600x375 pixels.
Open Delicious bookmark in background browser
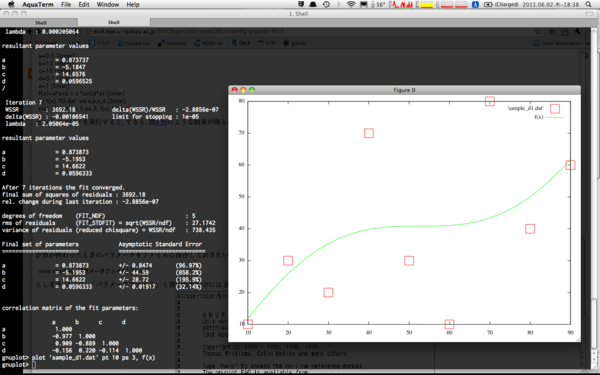click(x=173, y=43)
